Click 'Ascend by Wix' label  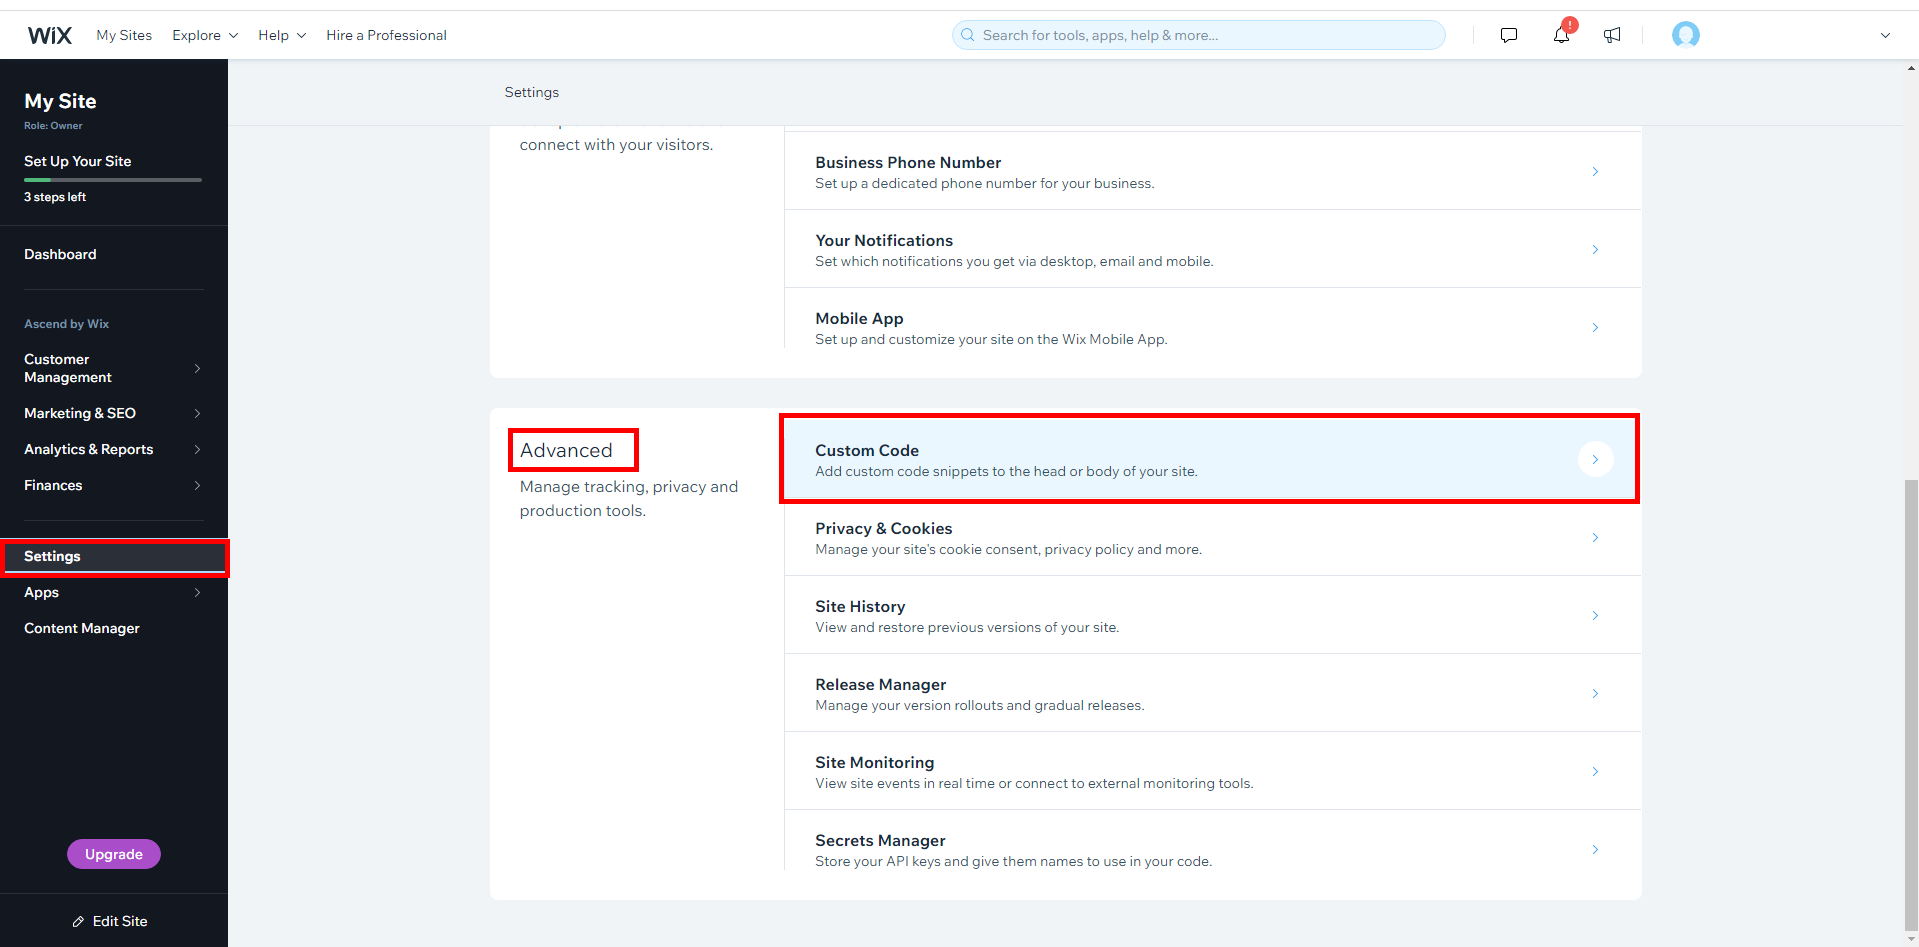[x=66, y=324]
